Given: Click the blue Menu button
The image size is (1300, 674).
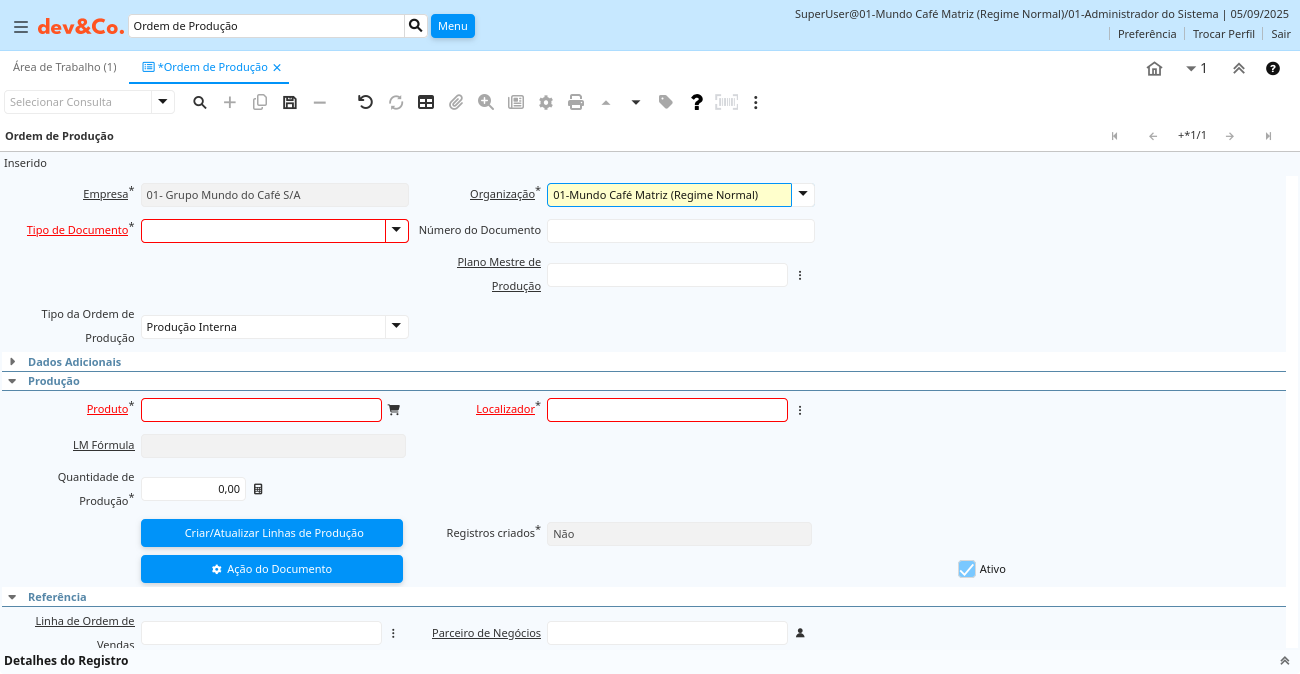Looking at the screenshot, I should click(x=452, y=26).
